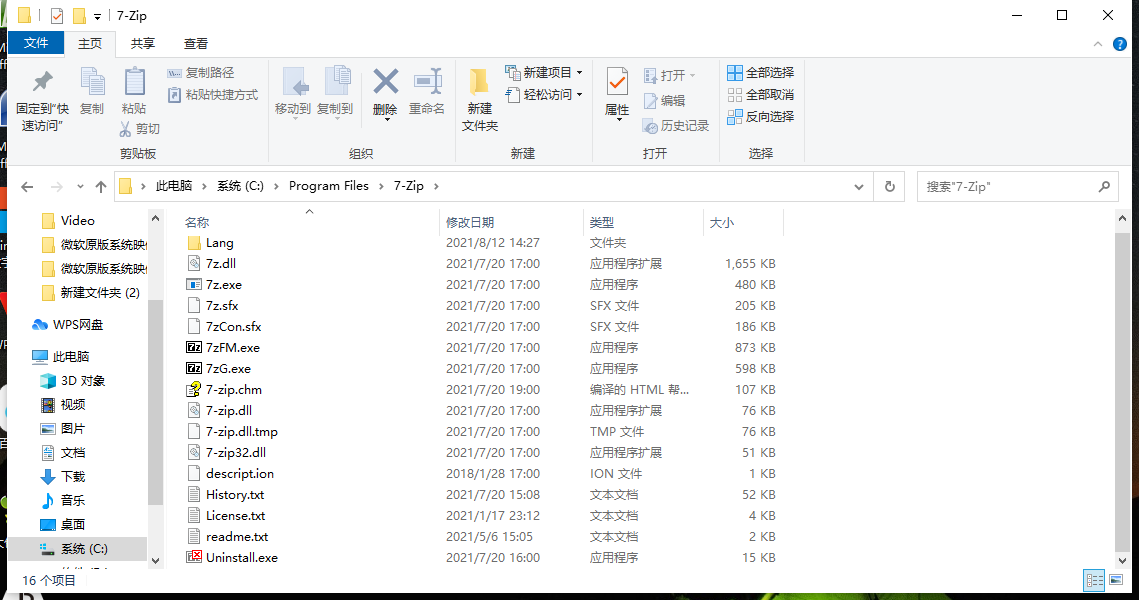Click the Paste clipboard icon
1139x600 pixels.
pos(134,82)
